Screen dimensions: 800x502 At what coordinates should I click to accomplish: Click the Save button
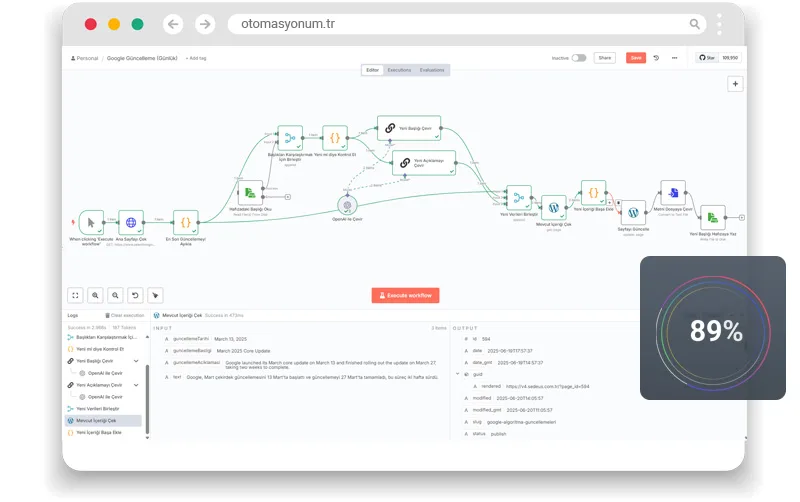(636, 58)
